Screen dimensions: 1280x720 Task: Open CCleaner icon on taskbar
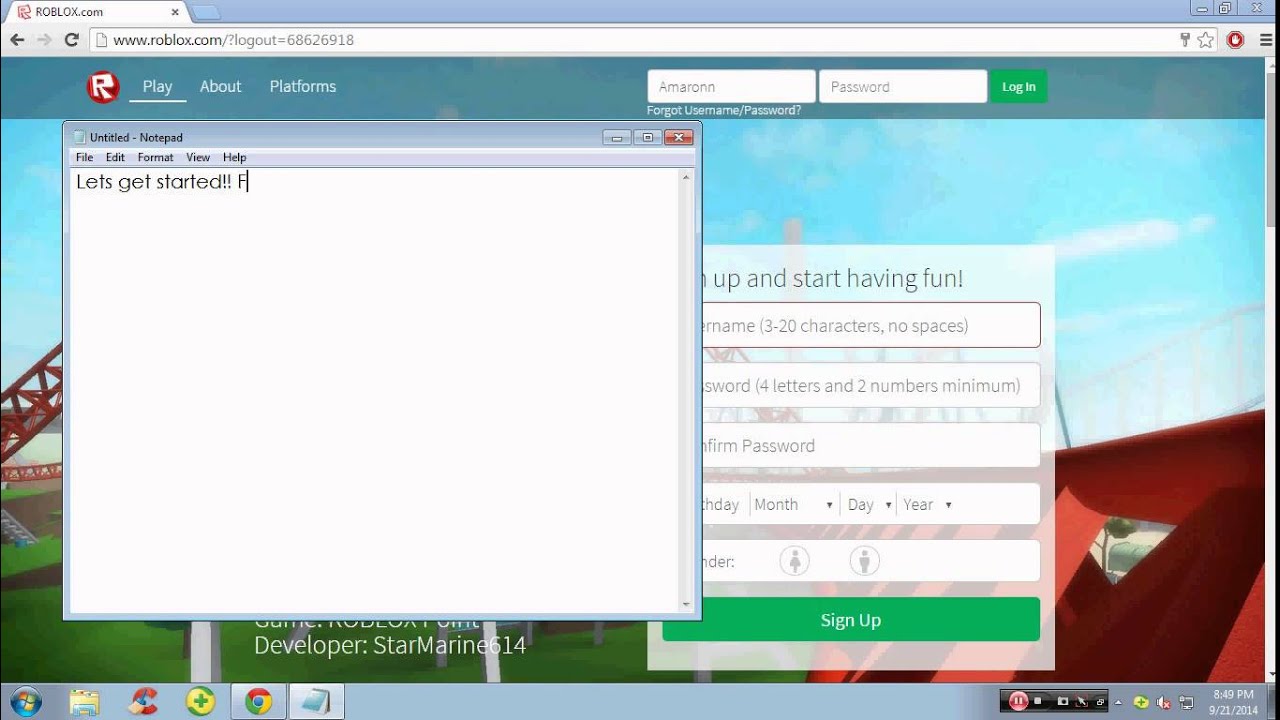143,701
